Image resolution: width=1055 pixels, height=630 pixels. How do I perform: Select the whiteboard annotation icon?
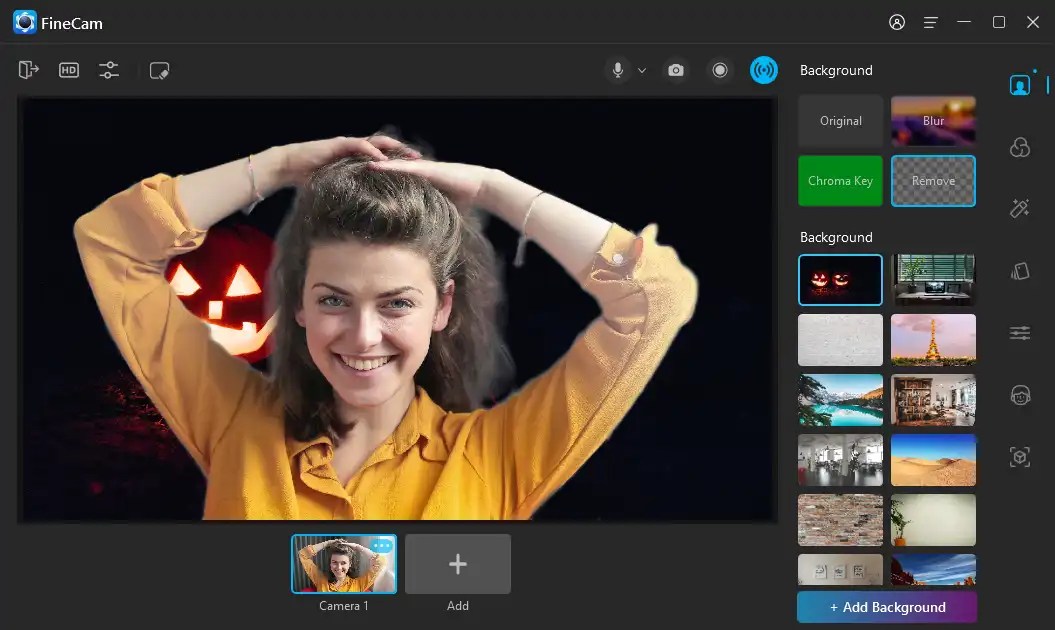(158, 70)
